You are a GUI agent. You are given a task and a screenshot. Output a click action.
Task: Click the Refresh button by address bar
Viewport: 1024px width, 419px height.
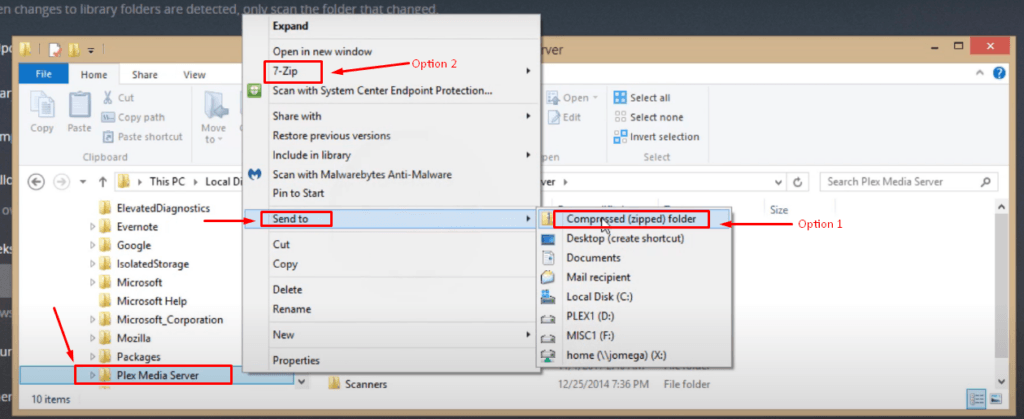click(797, 182)
